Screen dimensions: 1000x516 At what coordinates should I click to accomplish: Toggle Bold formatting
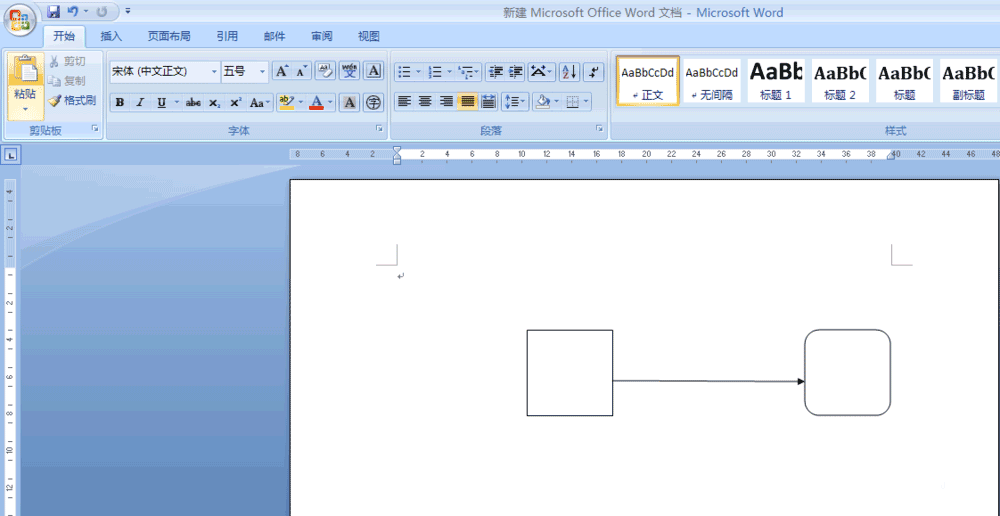click(120, 103)
